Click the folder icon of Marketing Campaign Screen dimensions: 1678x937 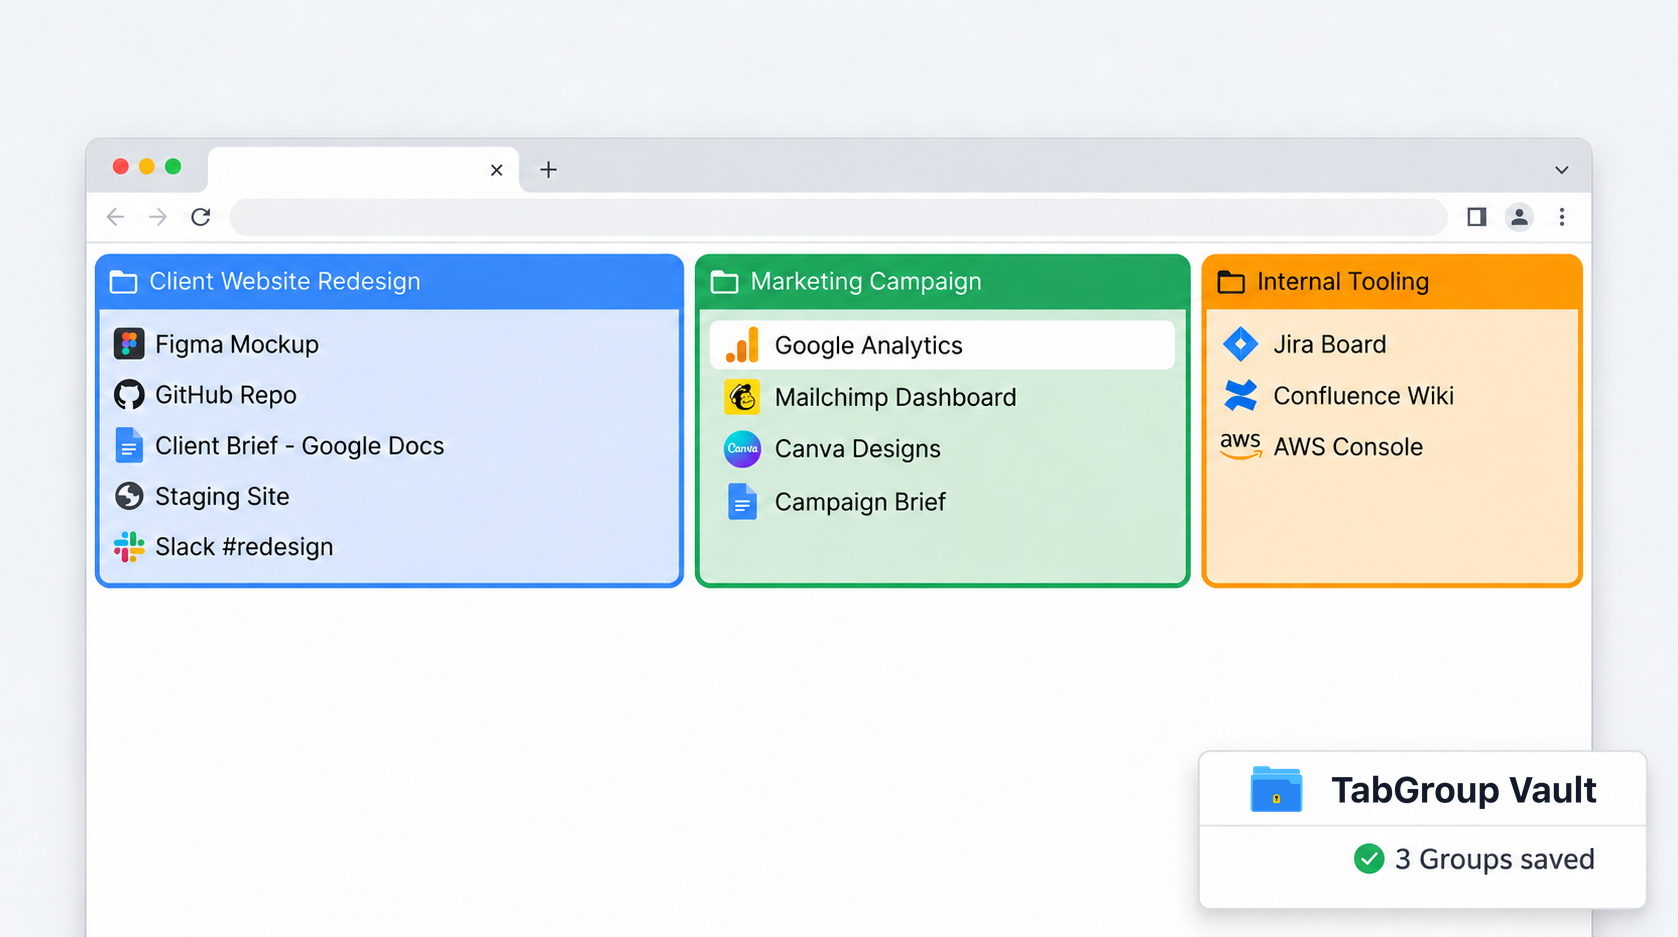pos(724,282)
